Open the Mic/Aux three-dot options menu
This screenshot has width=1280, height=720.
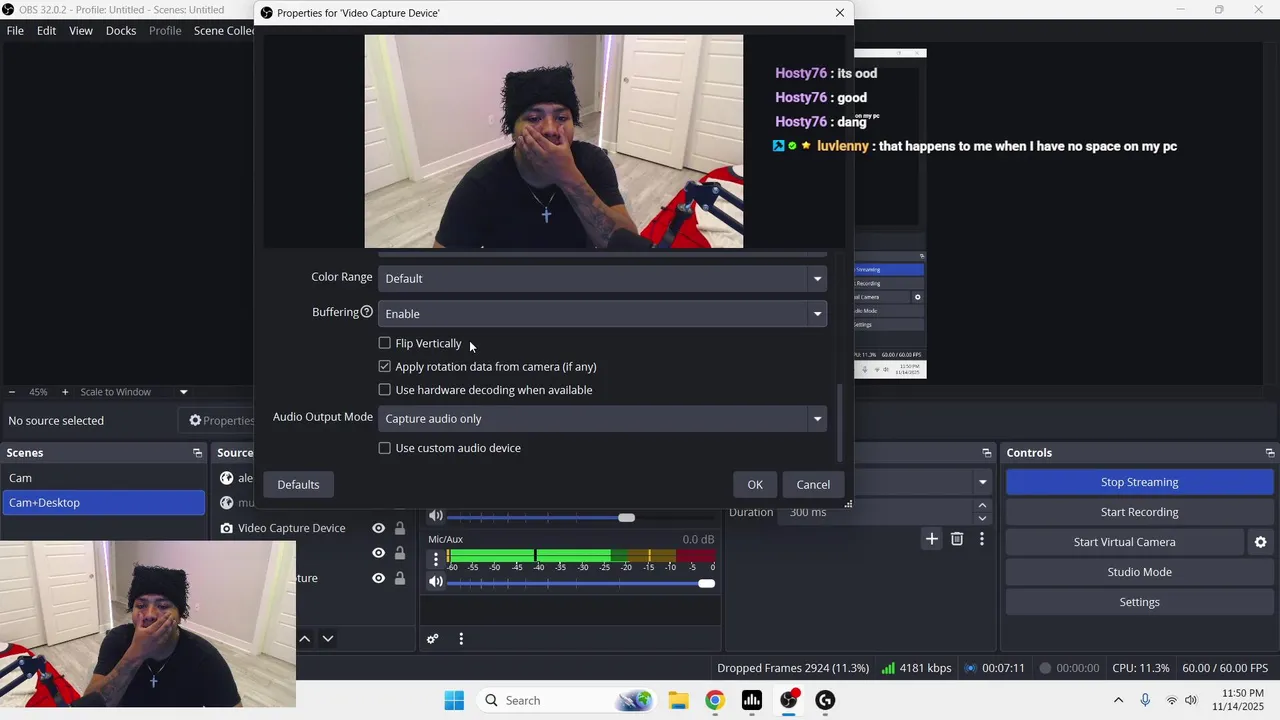click(x=435, y=559)
